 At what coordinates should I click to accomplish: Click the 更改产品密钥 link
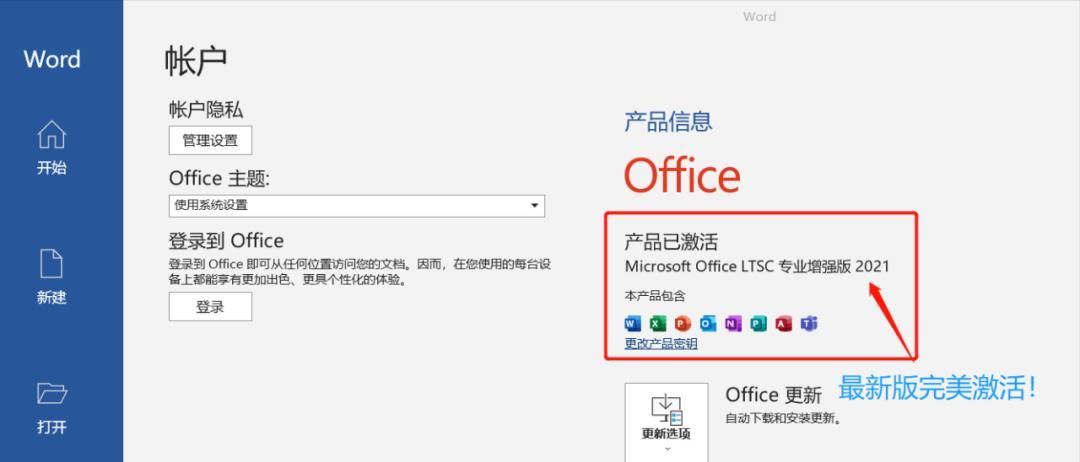661,343
